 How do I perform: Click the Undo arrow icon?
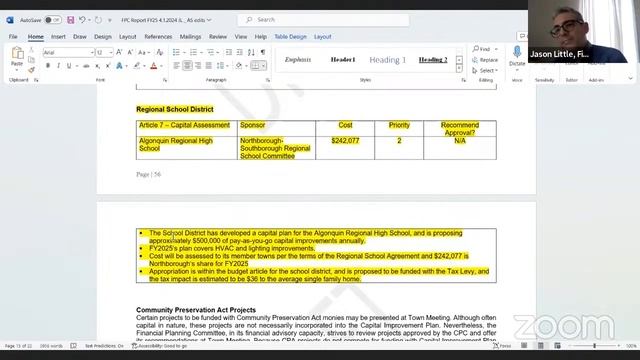[x=82, y=20]
